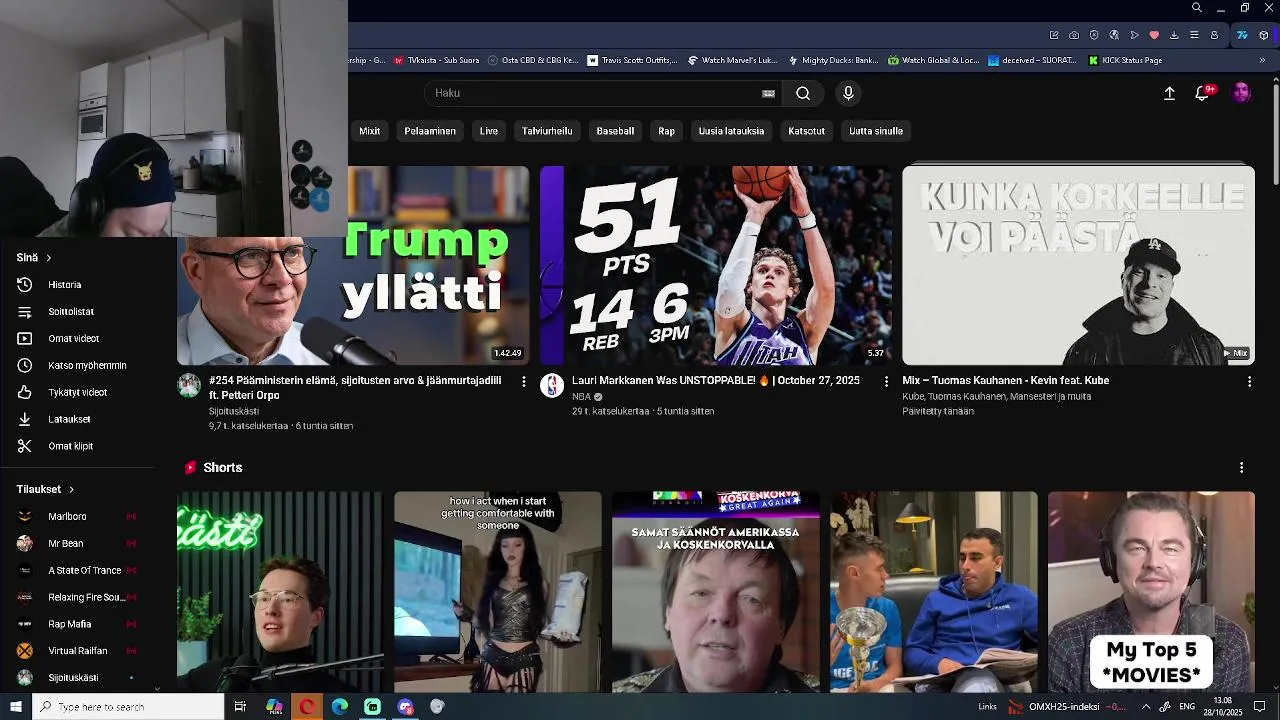Screen dimensions: 1280x720
Task: Open the YouTube account avatar menu
Action: click(1241, 93)
